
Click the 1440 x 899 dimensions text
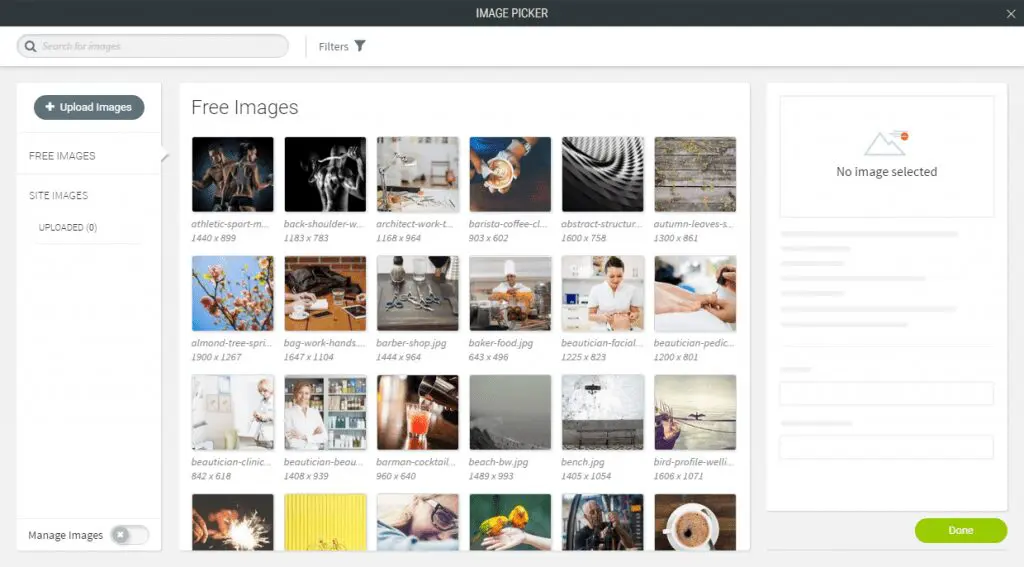[x=214, y=238]
